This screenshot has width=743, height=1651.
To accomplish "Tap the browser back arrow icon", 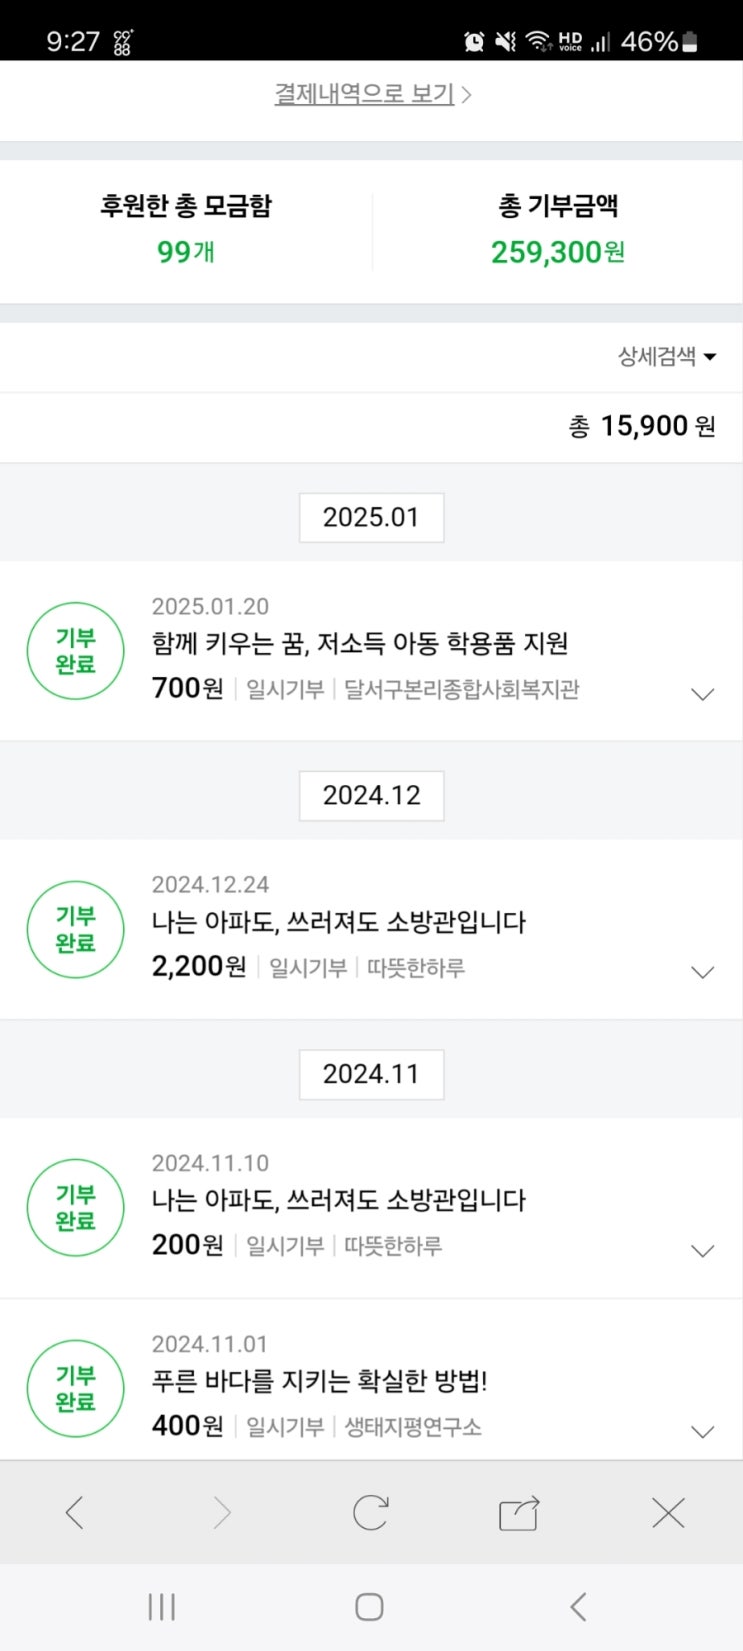I will coord(74,1512).
